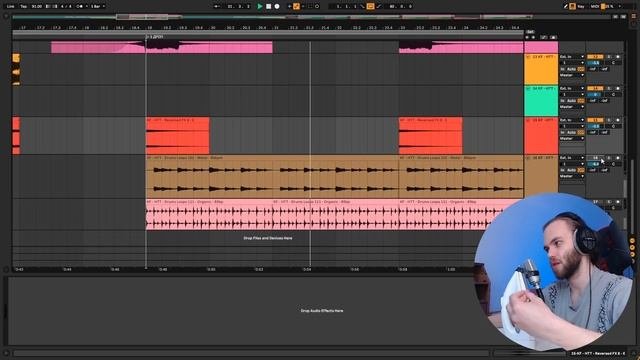Open Master output dropdown on red track
This screenshot has height=360, width=640.
click(572, 139)
